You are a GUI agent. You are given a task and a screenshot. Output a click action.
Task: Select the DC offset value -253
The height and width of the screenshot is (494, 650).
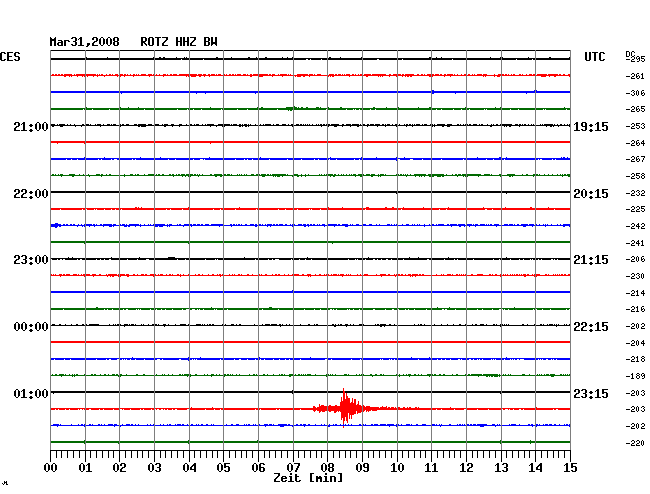[635, 126]
